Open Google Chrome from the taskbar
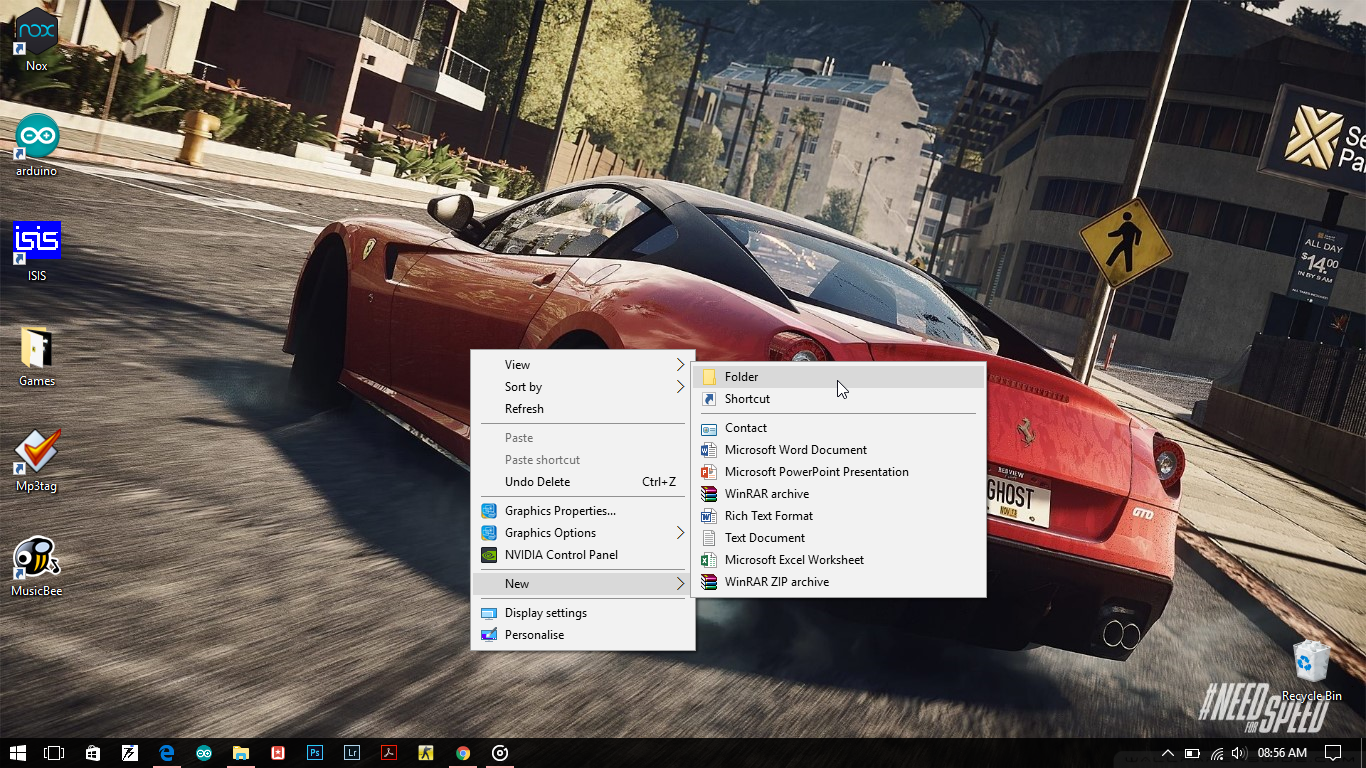This screenshot has height=768, width=1366. coord(463,753)
